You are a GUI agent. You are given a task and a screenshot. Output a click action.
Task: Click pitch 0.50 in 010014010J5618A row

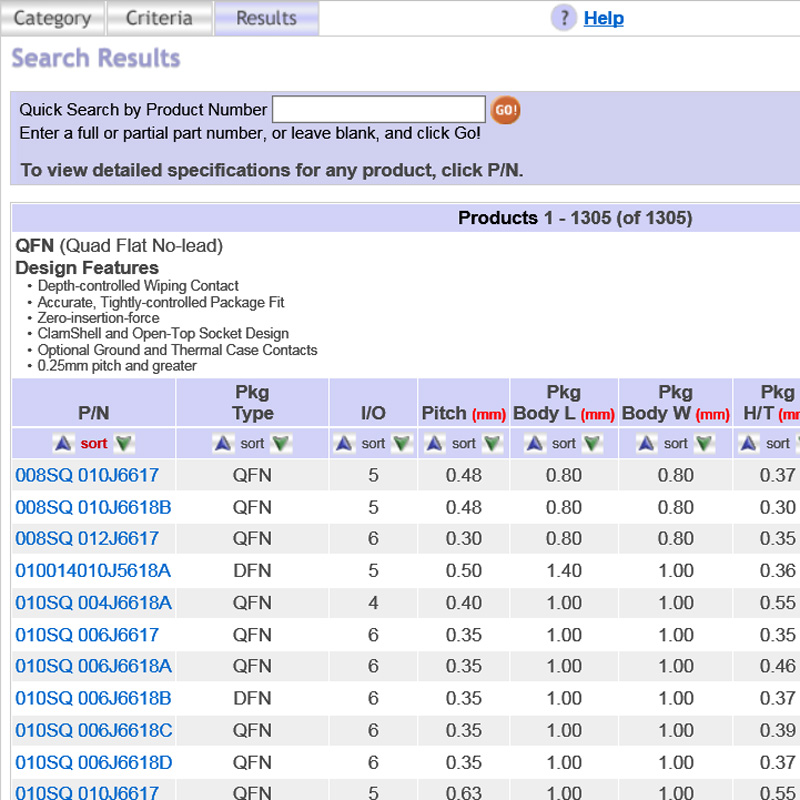coord(463,570)
